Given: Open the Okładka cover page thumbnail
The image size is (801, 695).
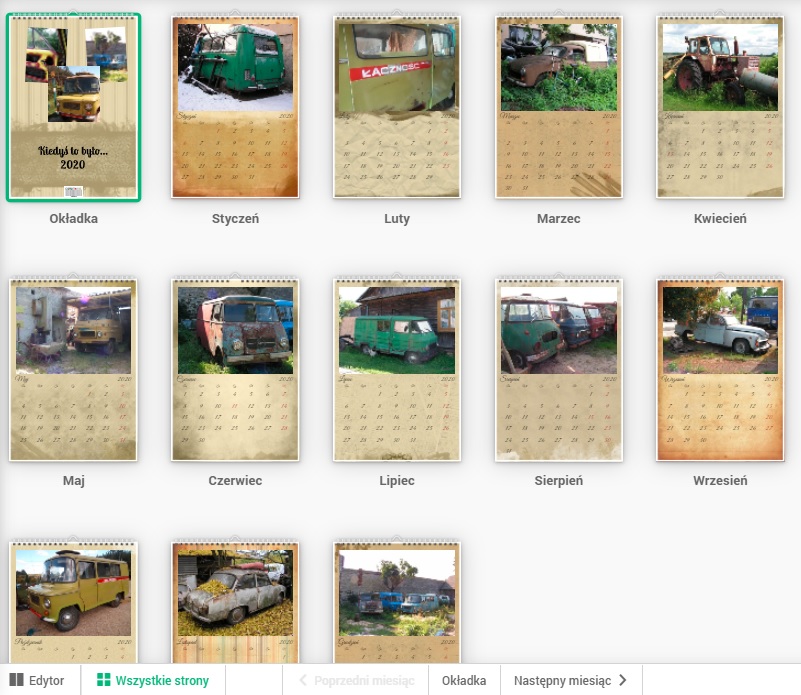Looking at the screenshot, I should tap(73, 108).
